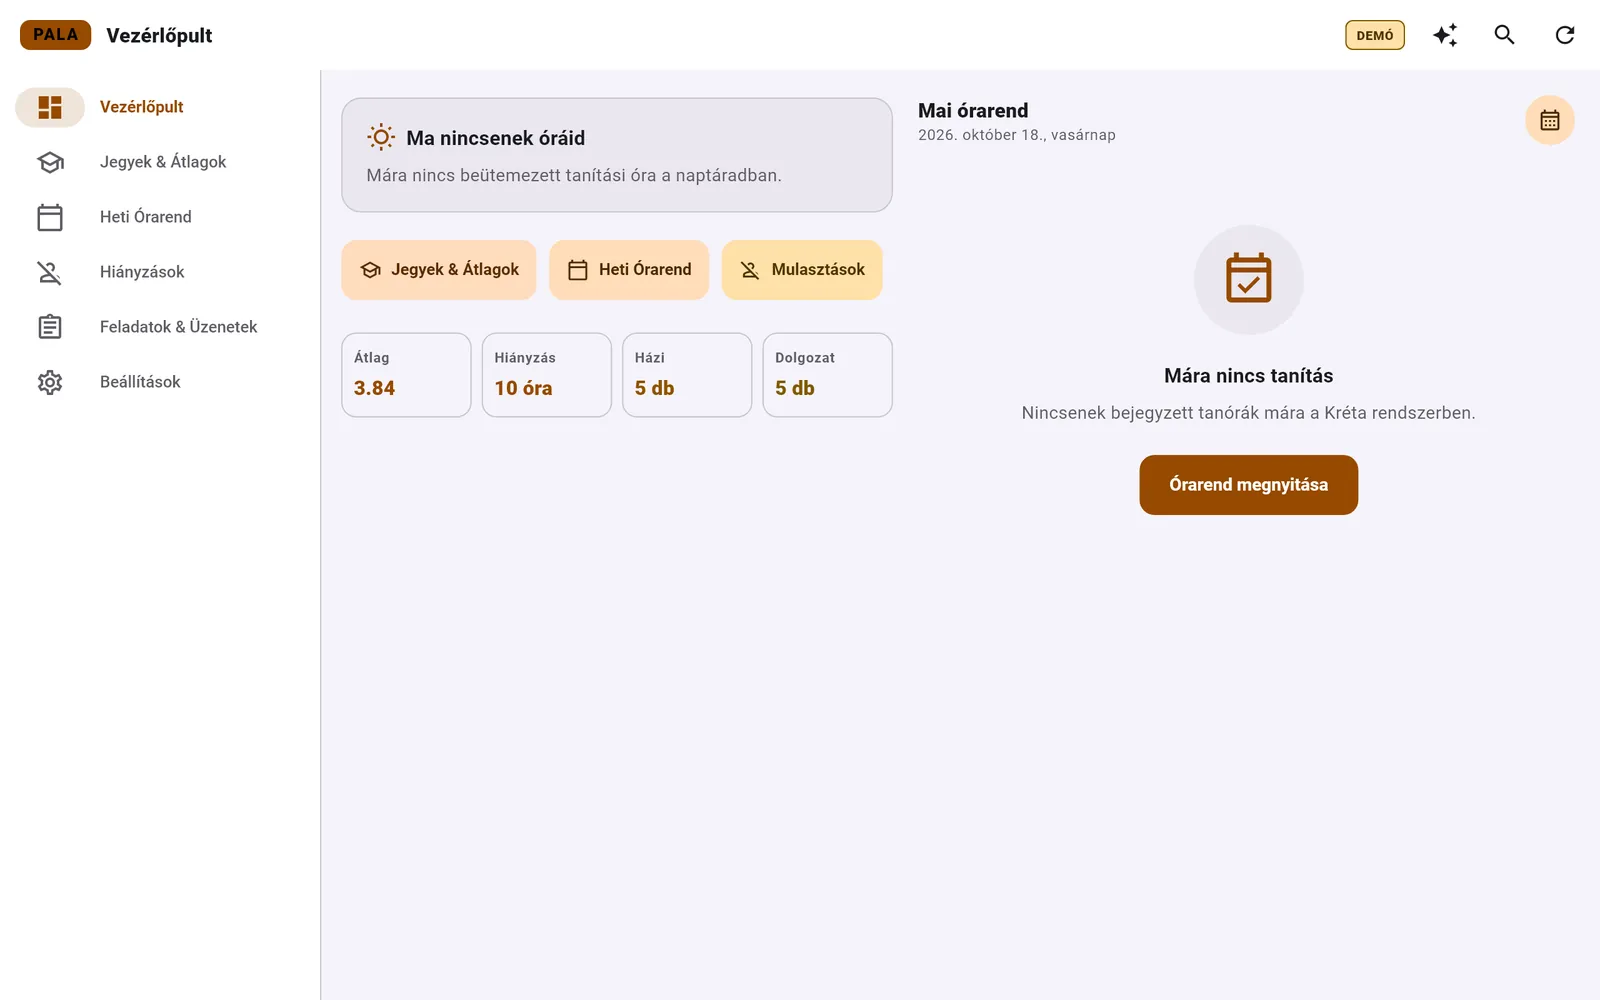Image resolution: width=1600 pixels, height=1000 pixels.
Task: Click the Átlag 3.84 stat card
Action: (406, 375)
